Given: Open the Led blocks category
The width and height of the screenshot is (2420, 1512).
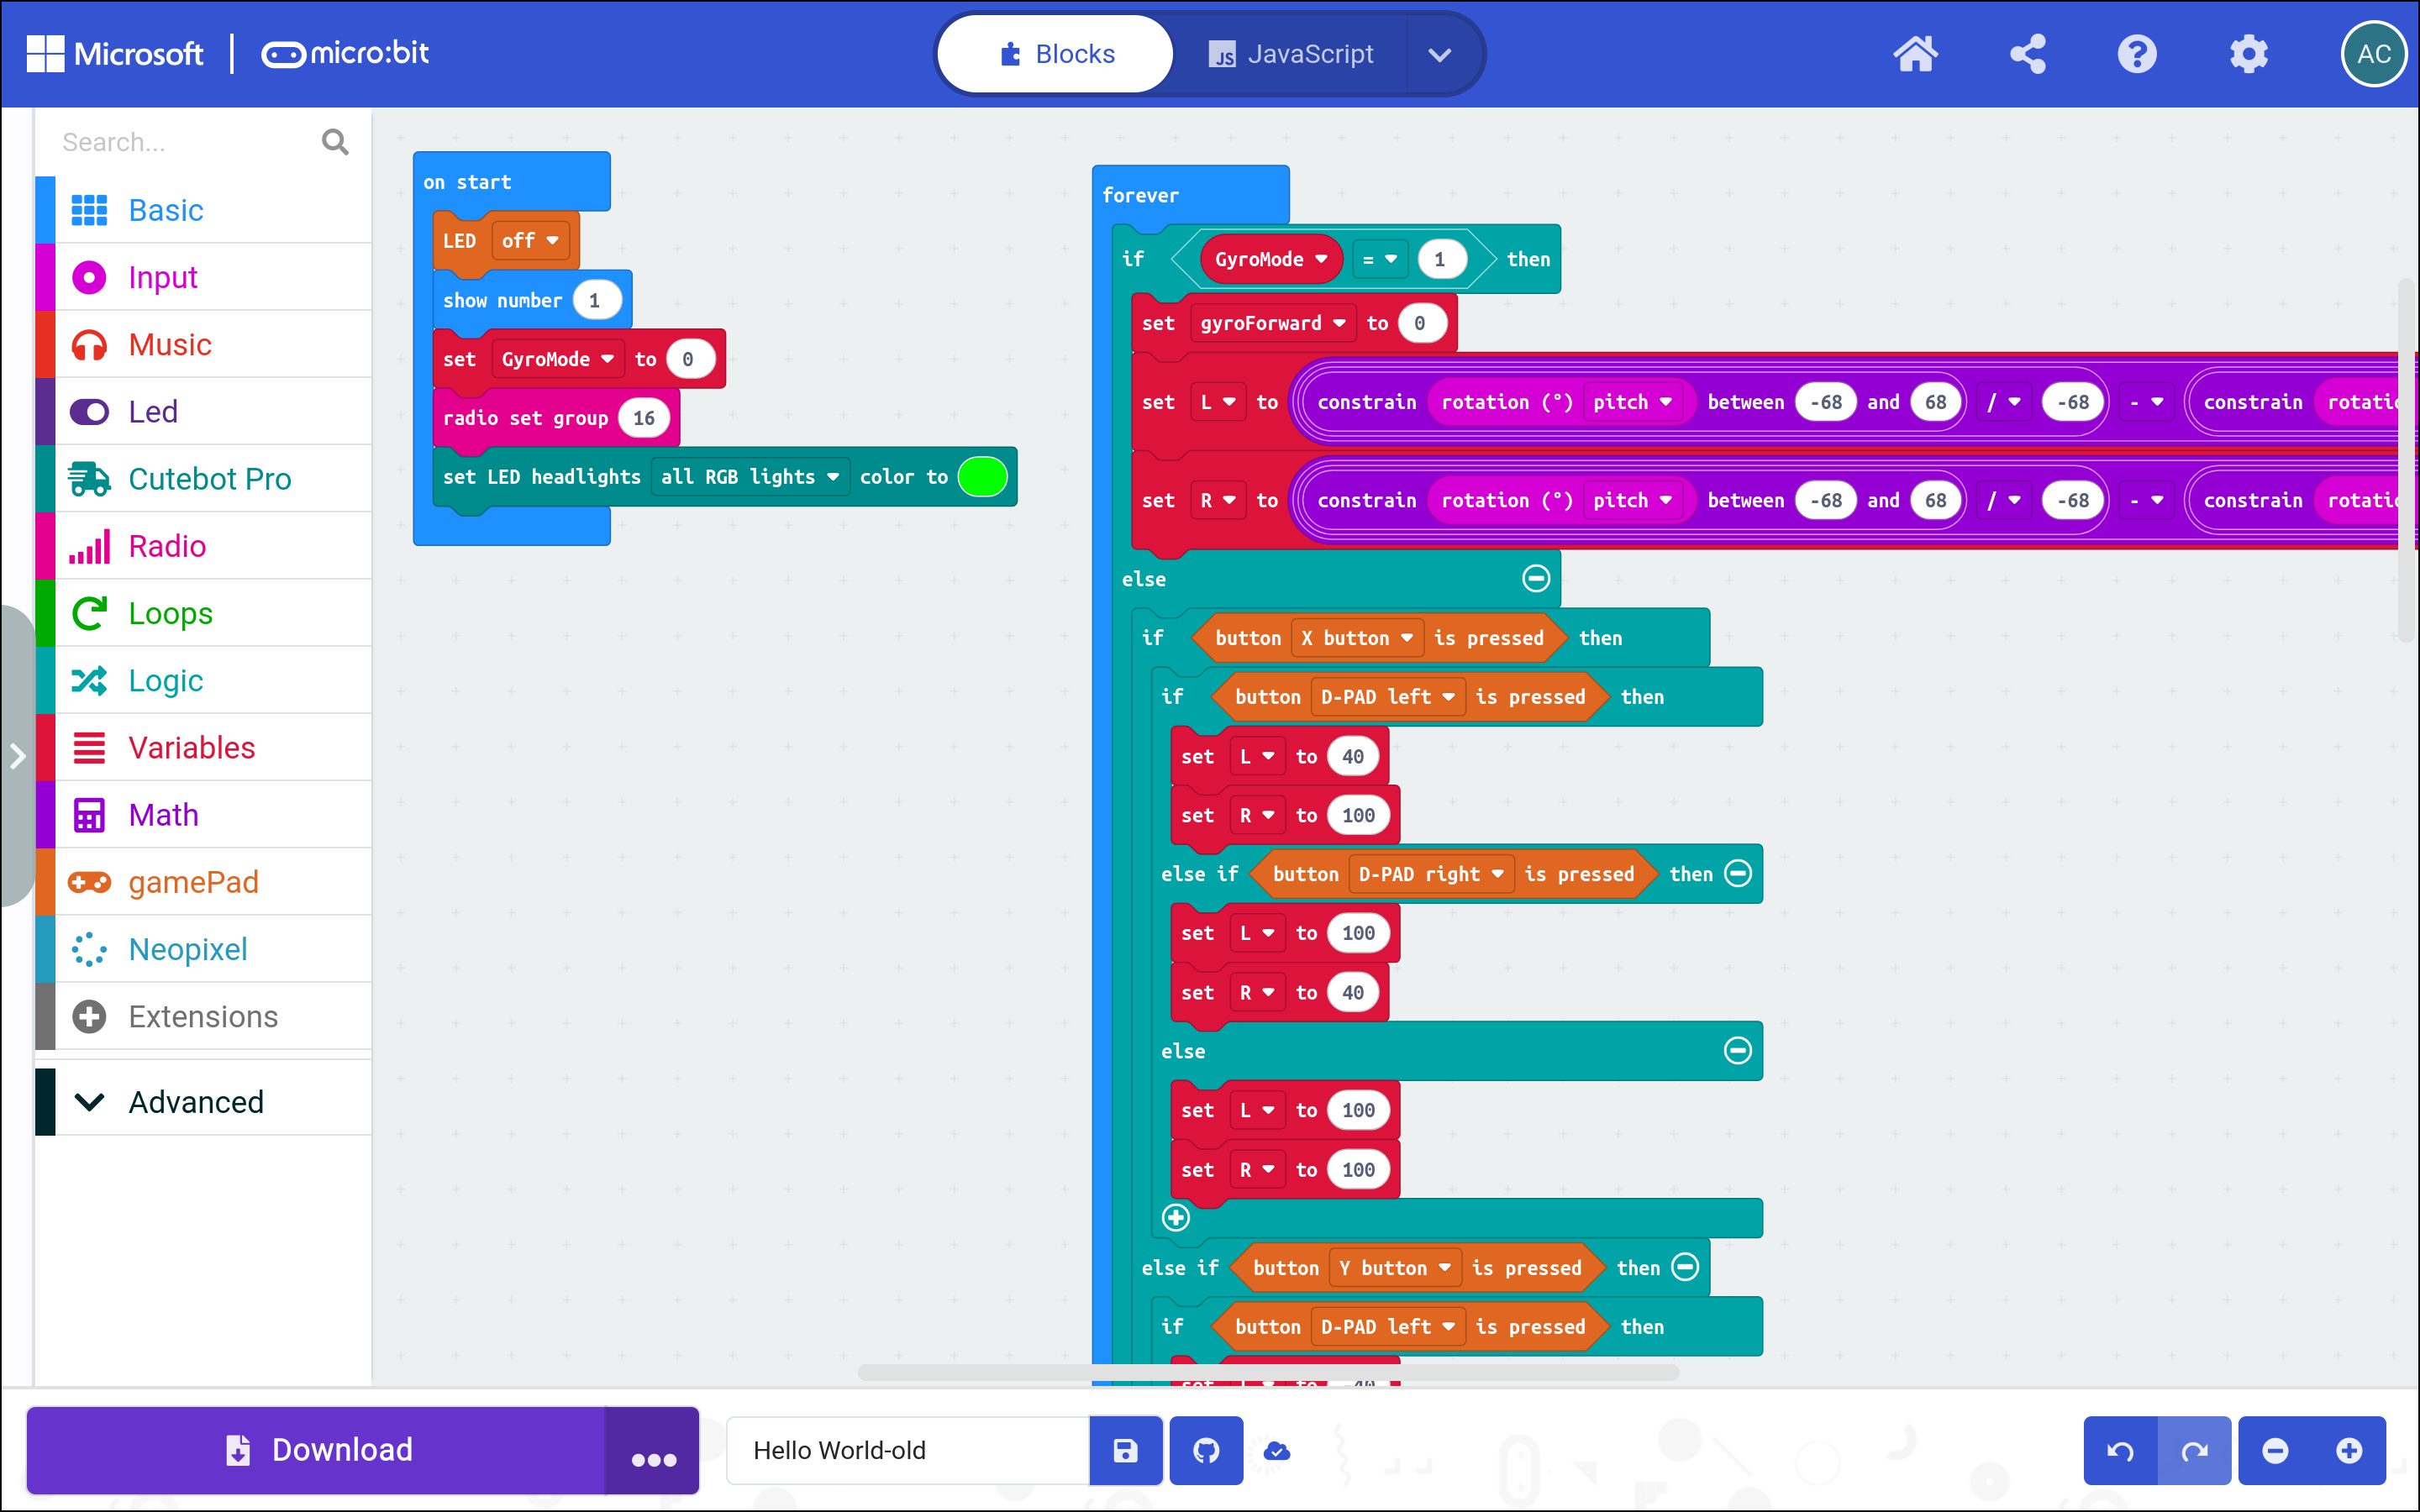Looking at the screenshot, I should [x=204, y=411].
